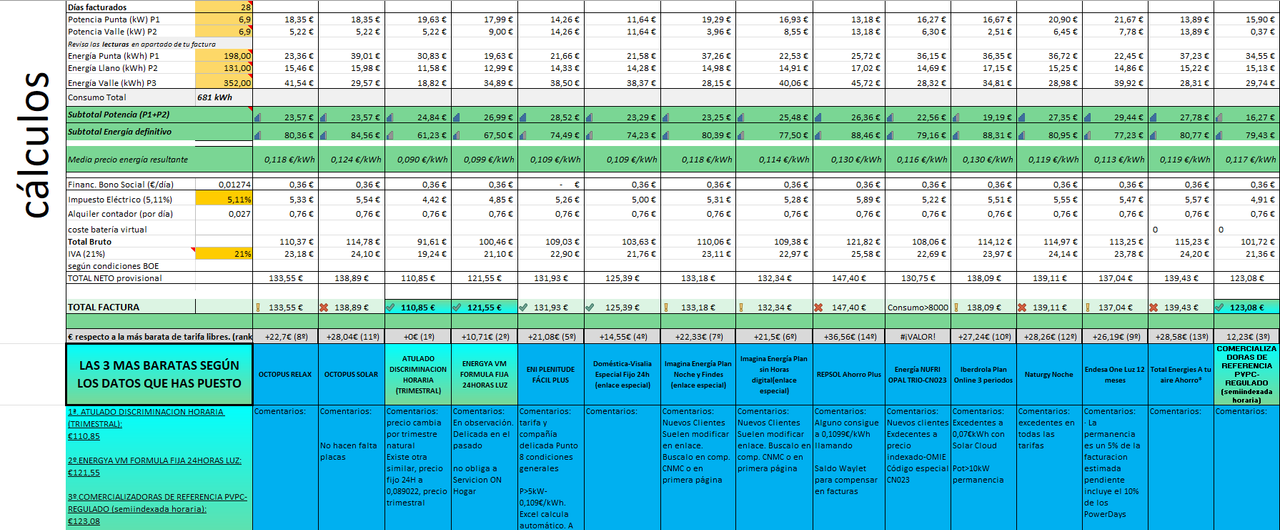Select the Energía Punta cell containing 198,00
This screenshot has height=530, width=1280.
click(x=224, y=57)
